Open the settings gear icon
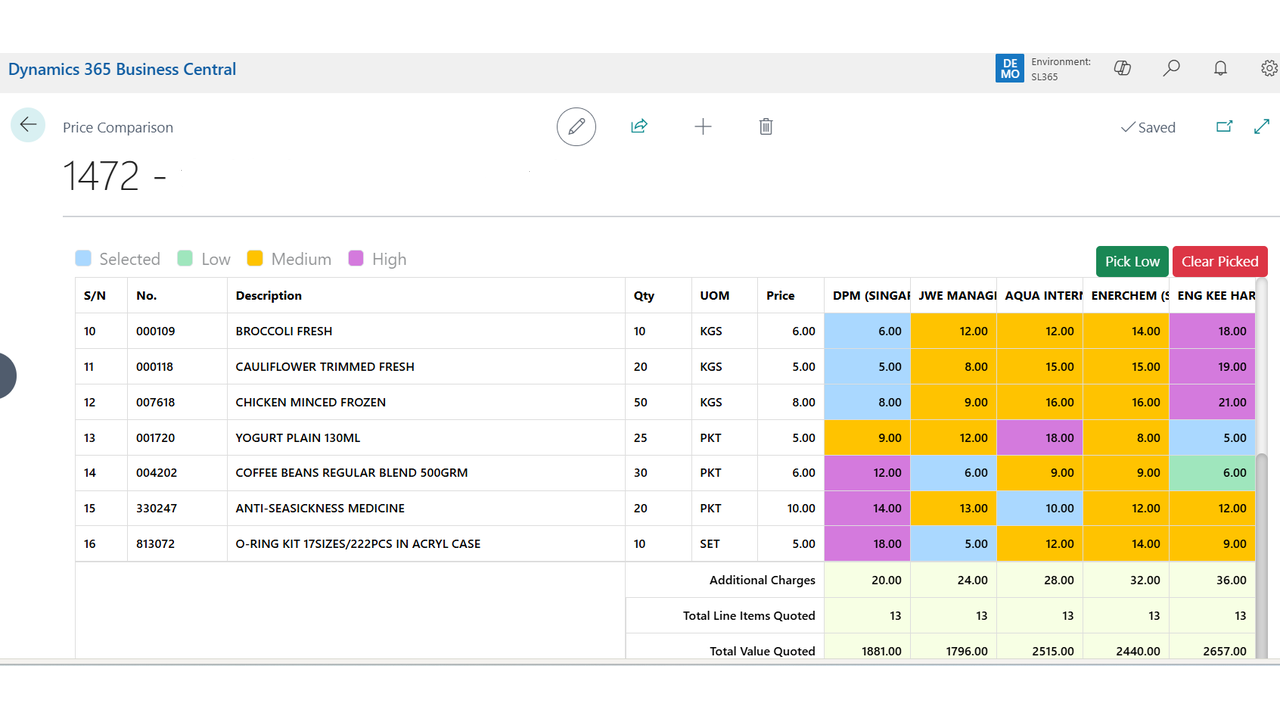Viewport: 1280px width, 720px height. tap(1269, 68)
